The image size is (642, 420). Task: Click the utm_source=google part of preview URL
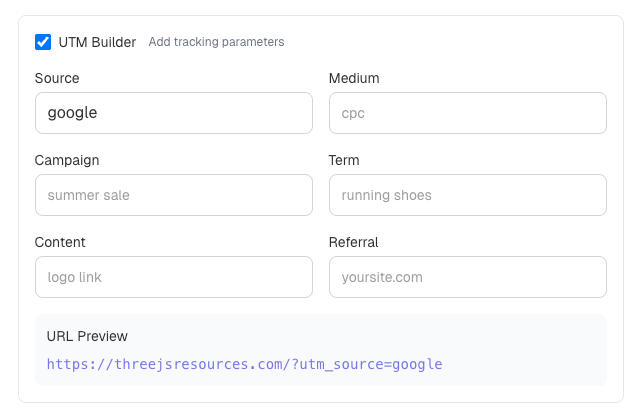click(370, 364)
